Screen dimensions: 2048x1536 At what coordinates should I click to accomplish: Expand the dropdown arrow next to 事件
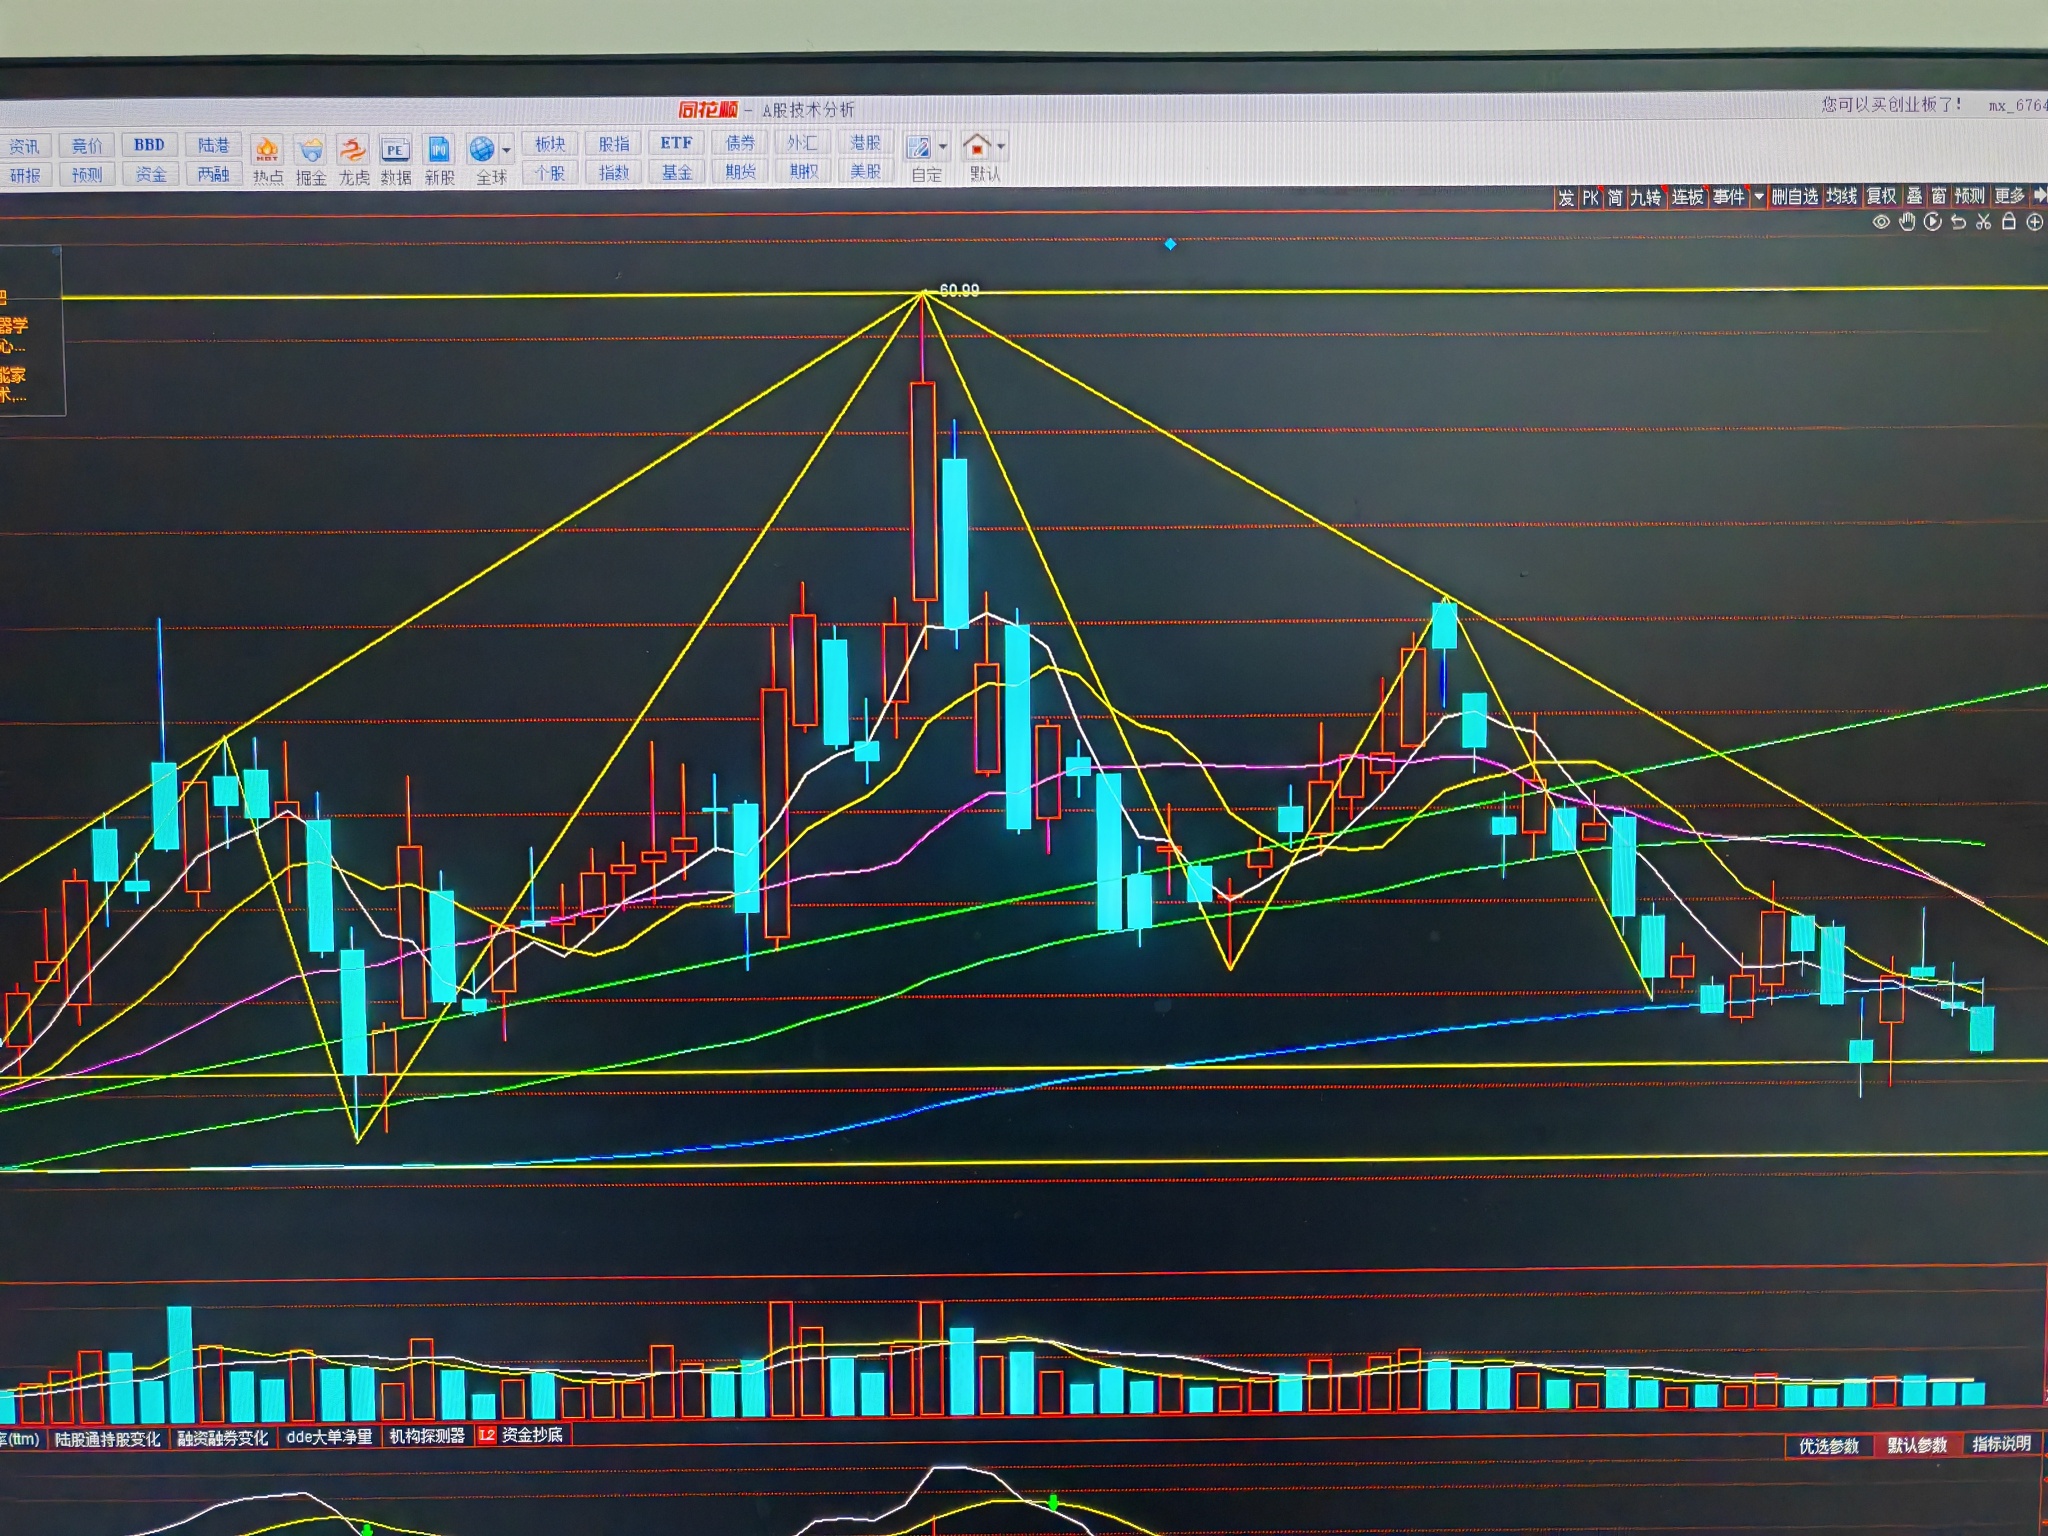(1759, 197)
